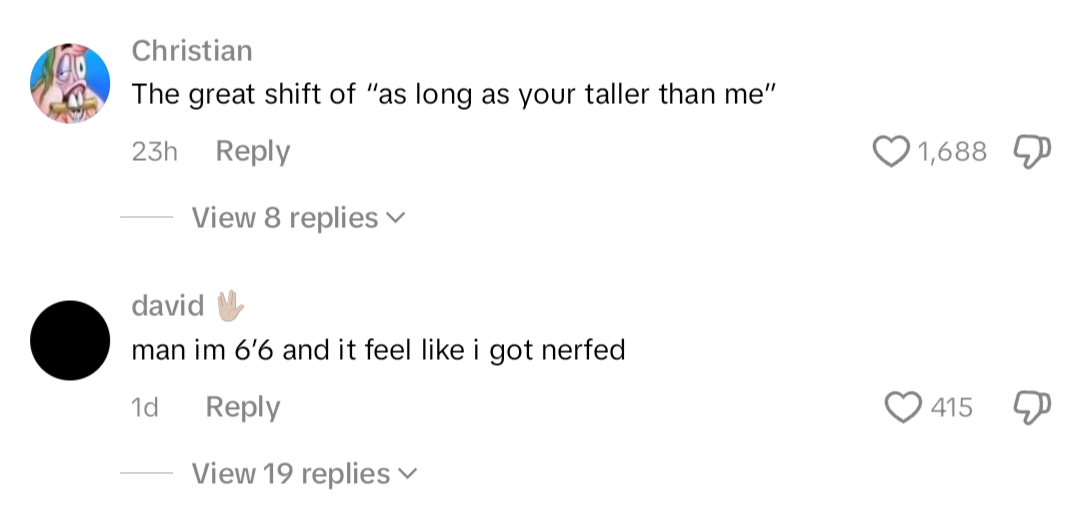View 19 replies under david's comment
This screenshot has width=1080, height=514.
[x=290, y=474]
